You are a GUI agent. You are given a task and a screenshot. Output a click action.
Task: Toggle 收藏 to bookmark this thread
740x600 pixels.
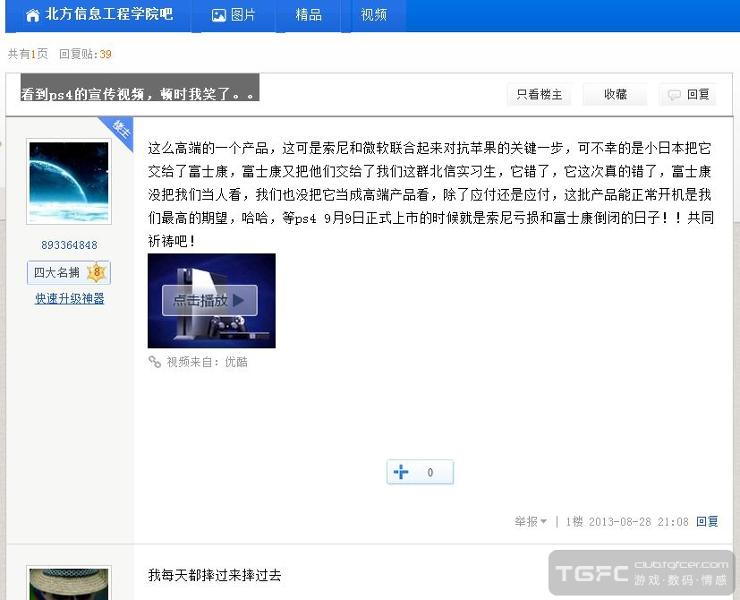[x=615, y=95]
